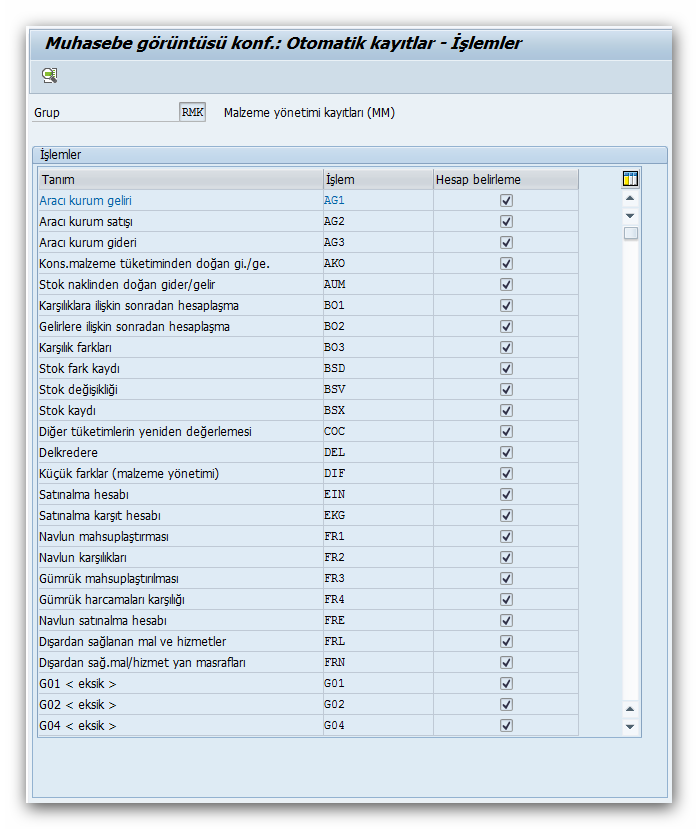This screenshot has width=698, height=829.
Task: Click the Grup field RMK
Action: pos(192,112)
